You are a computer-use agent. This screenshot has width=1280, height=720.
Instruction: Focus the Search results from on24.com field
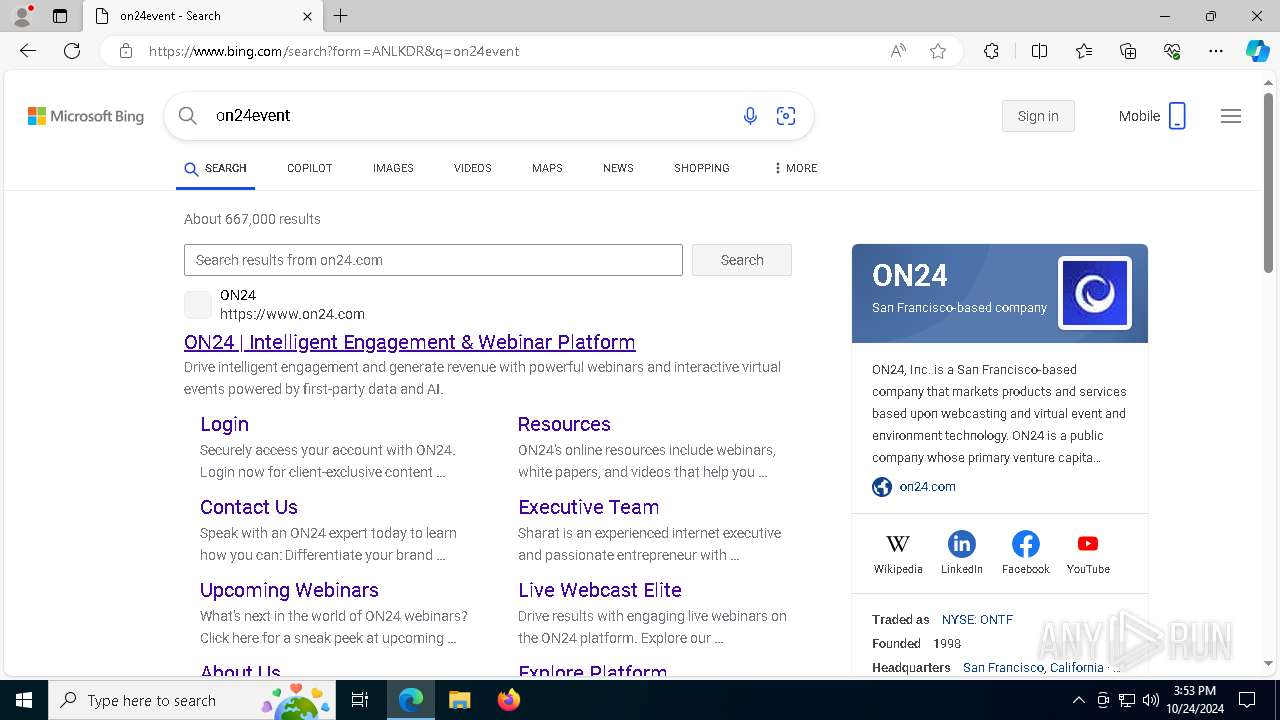tap(433, 260)
